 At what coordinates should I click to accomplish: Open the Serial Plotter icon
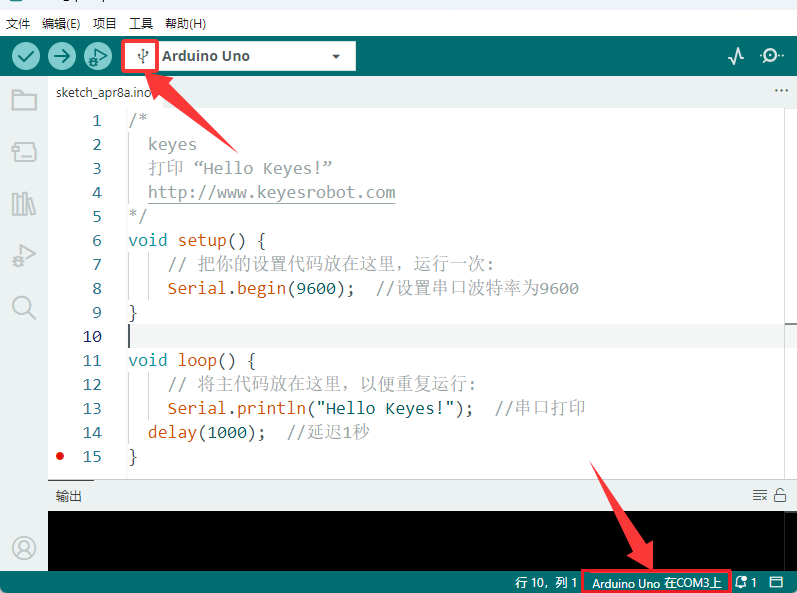pyautogui.click(x=735, y=56)
